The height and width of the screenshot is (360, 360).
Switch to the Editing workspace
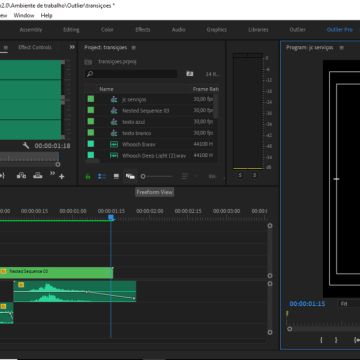pyautogui.click(x=71, y=30)
